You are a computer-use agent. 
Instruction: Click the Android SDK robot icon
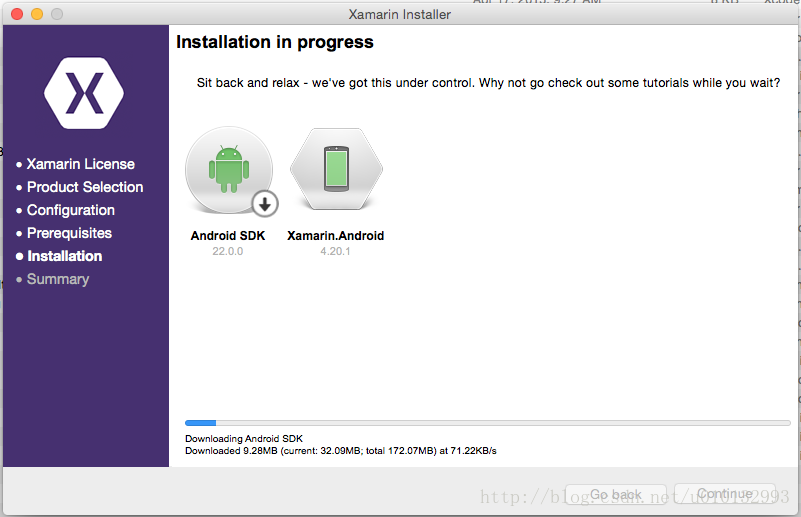(x=229, y=170)
